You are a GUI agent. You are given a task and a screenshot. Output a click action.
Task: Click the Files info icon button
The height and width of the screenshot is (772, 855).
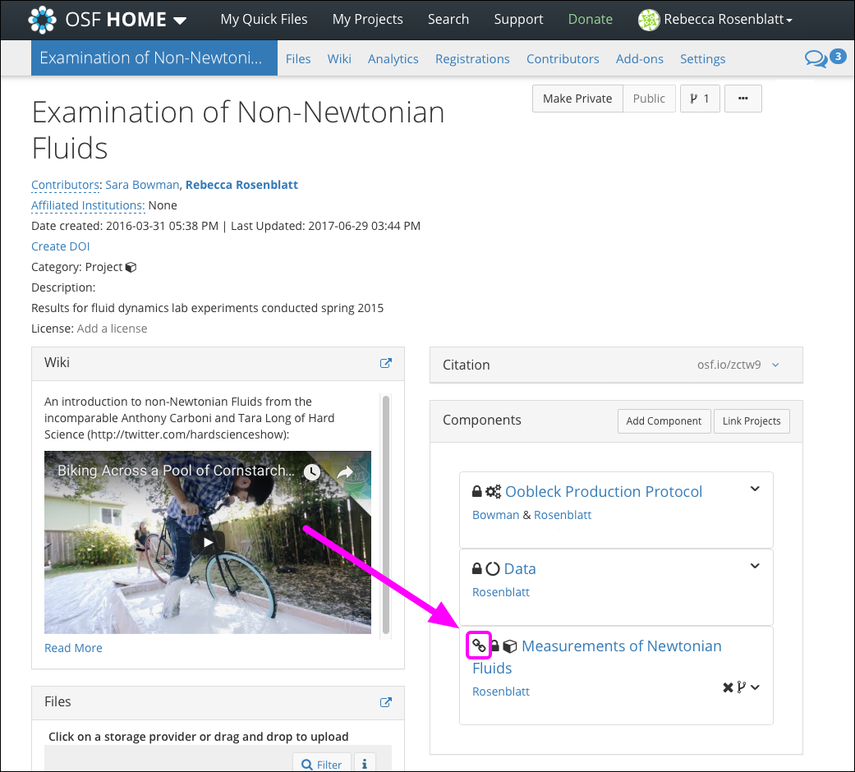(364, 764)
